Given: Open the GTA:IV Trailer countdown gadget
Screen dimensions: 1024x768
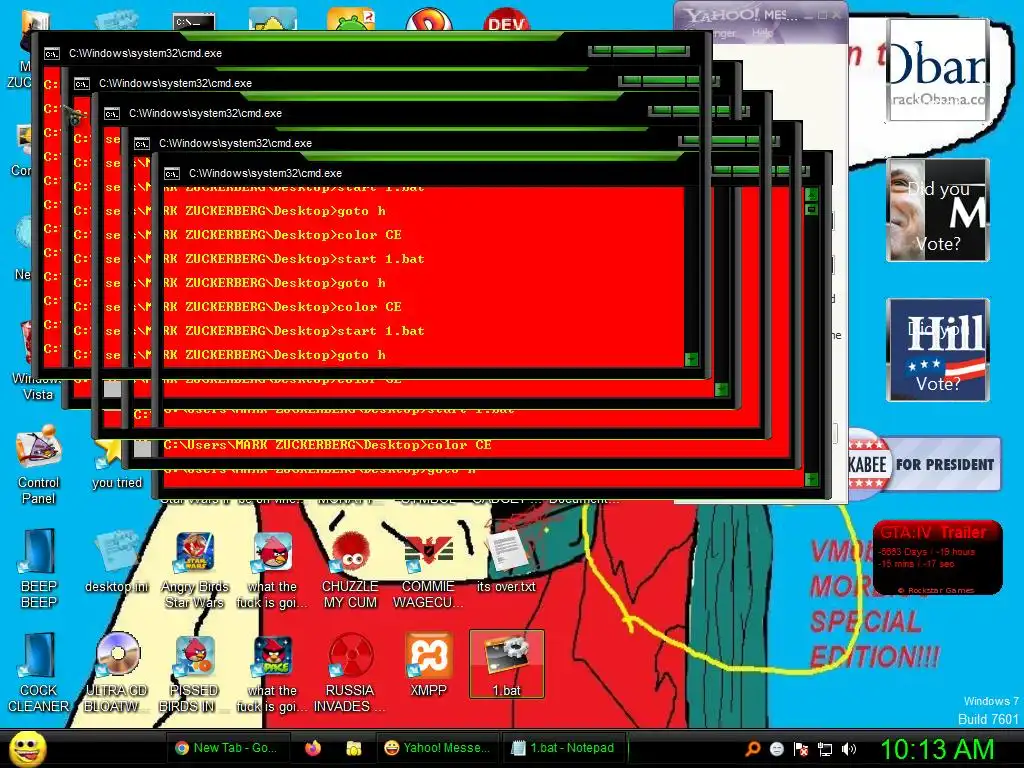Looking at the screenshot, I should coord(937,558).
